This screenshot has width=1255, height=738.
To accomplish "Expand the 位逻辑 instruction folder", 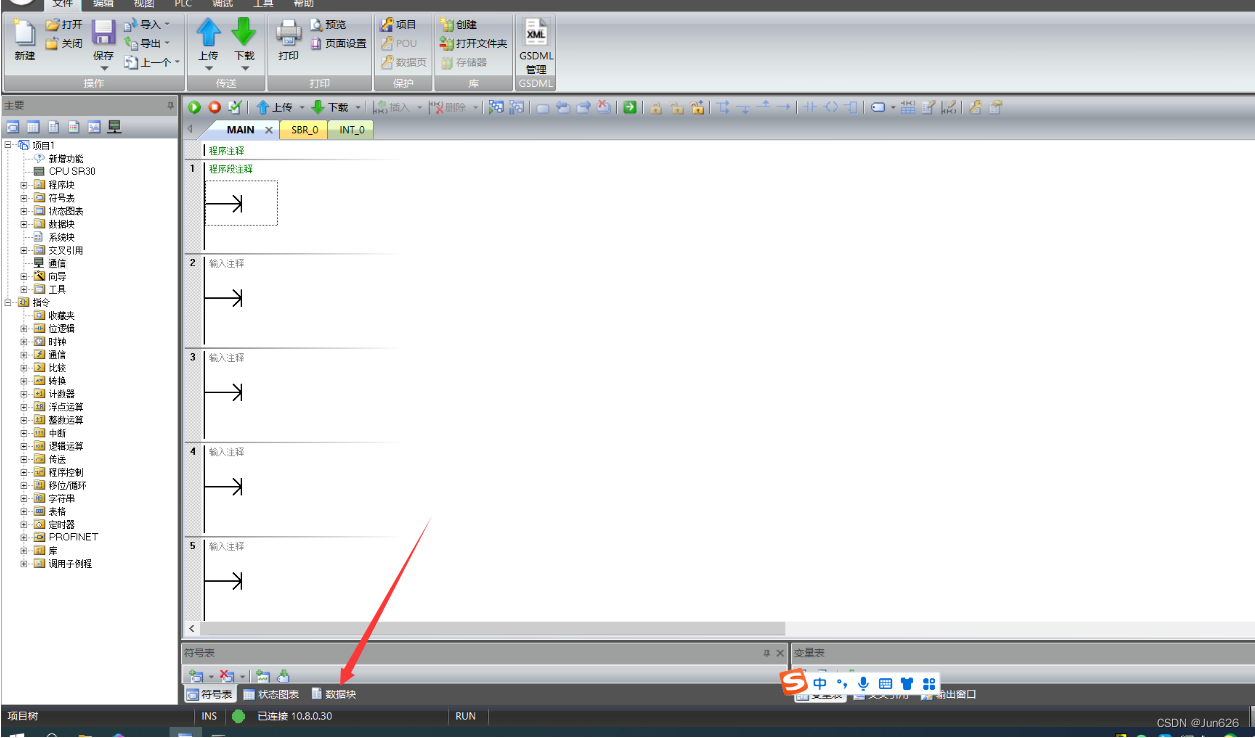I will coord(24,328).
